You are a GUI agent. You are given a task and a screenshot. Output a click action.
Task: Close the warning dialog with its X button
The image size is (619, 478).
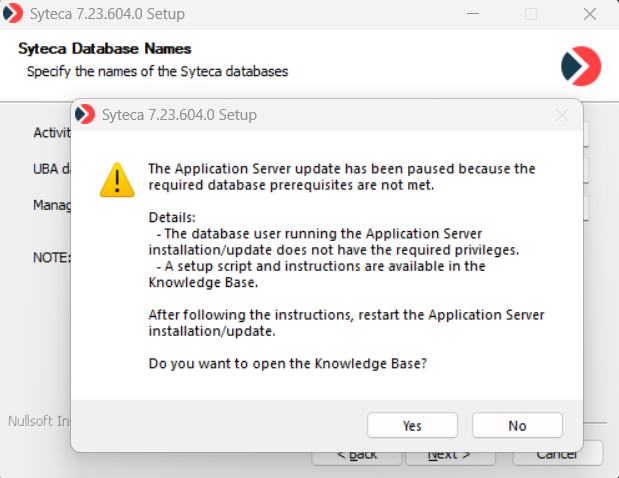tap(561, 115)
